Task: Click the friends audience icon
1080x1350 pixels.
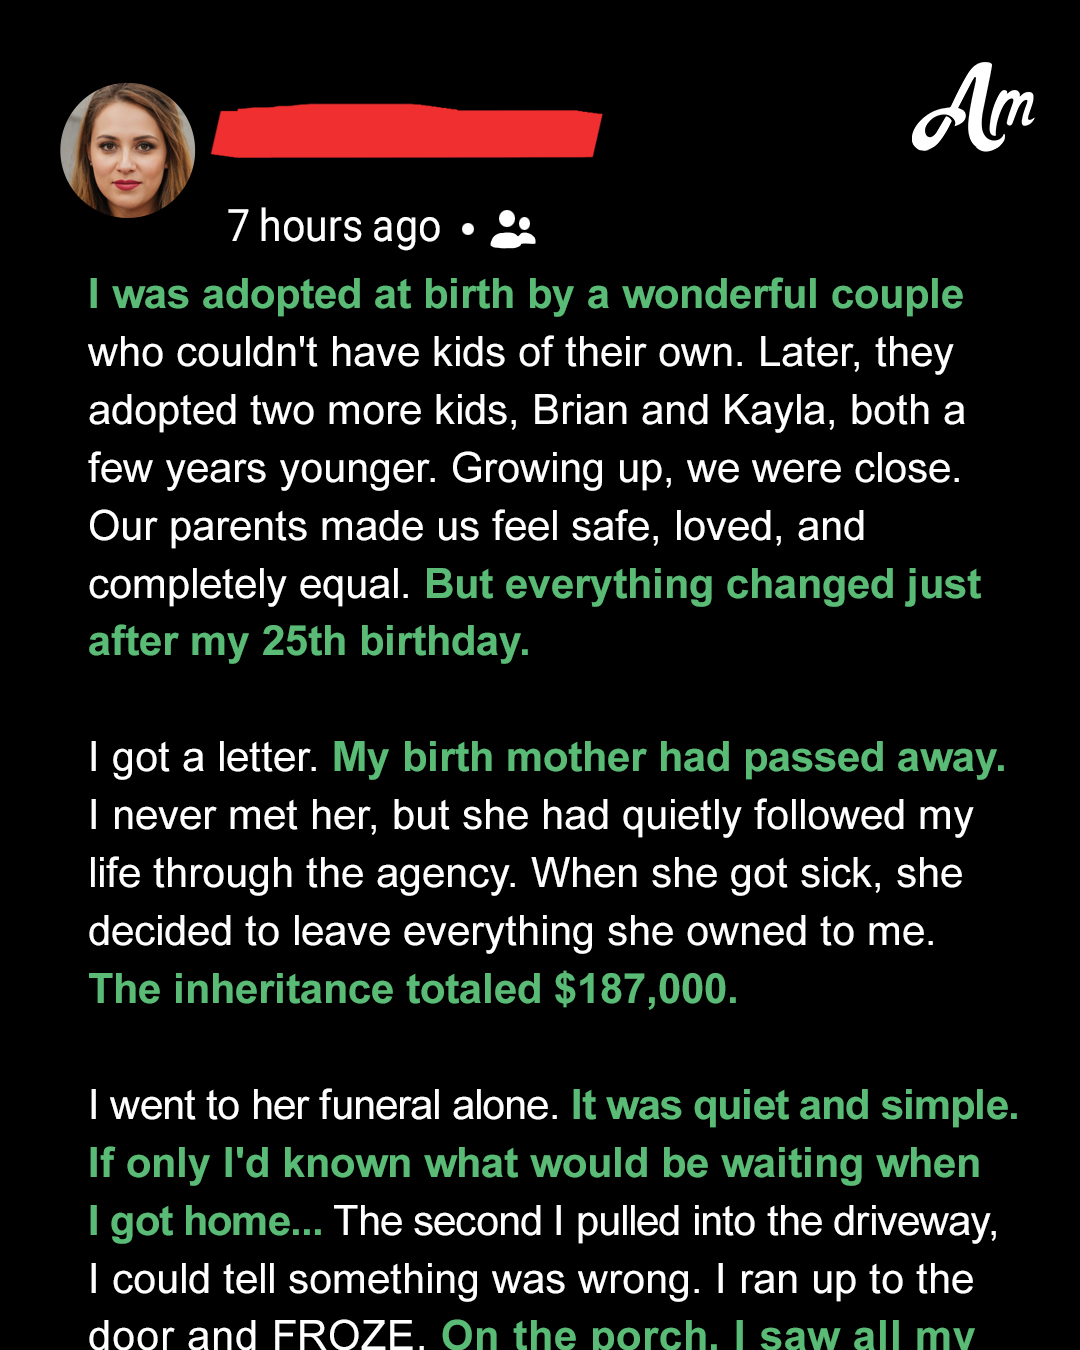Action: click(x=513, y=229)
